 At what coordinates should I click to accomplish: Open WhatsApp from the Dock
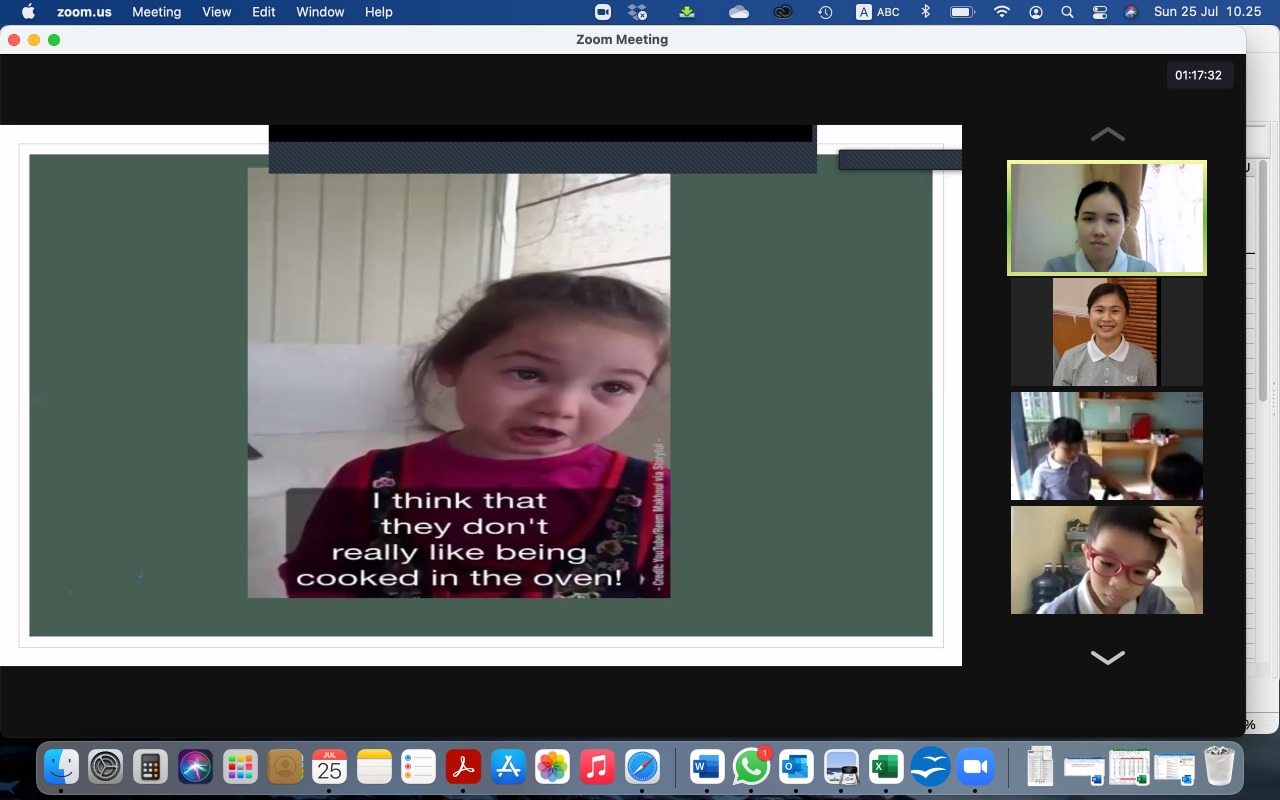(x=752, y=767)
